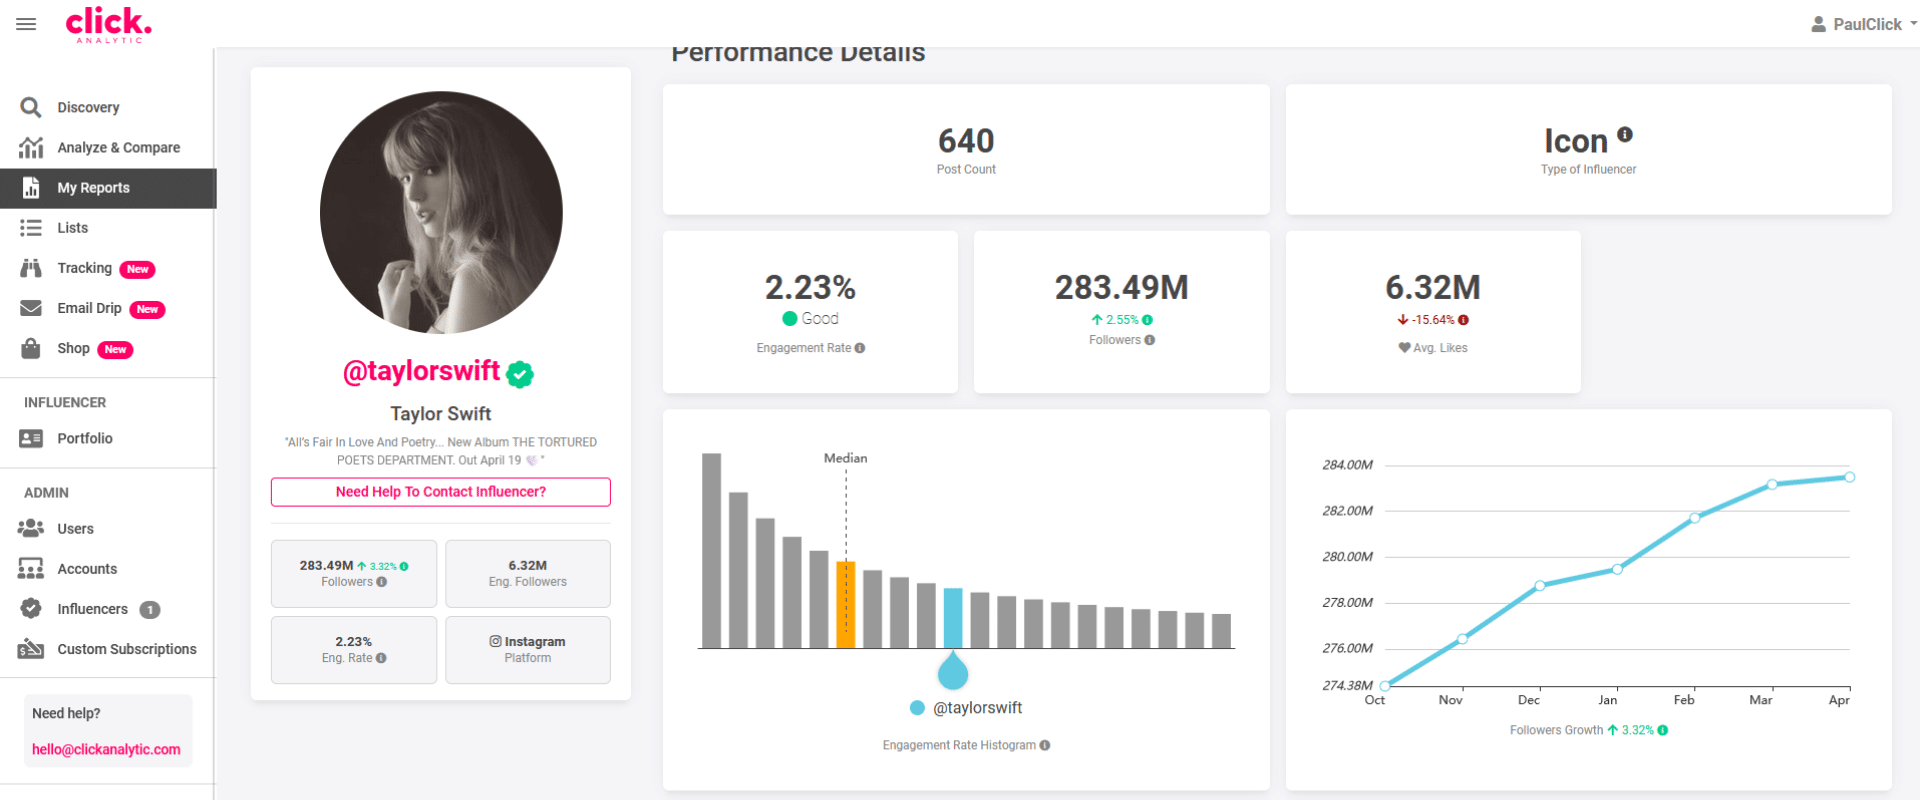This screenshot has height=800, width=1920.
Task: Click hello@clickanalytic.com email link
Action: pos(106,749)
